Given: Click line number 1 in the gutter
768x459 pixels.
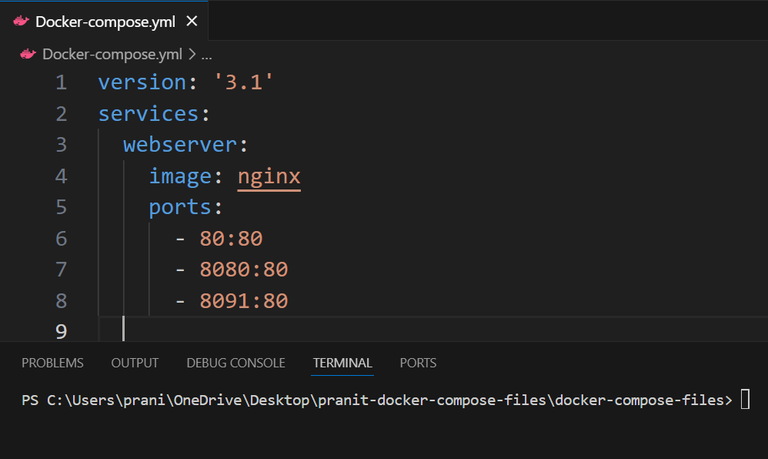Looking at the screenshot, I should click(61, 83).
